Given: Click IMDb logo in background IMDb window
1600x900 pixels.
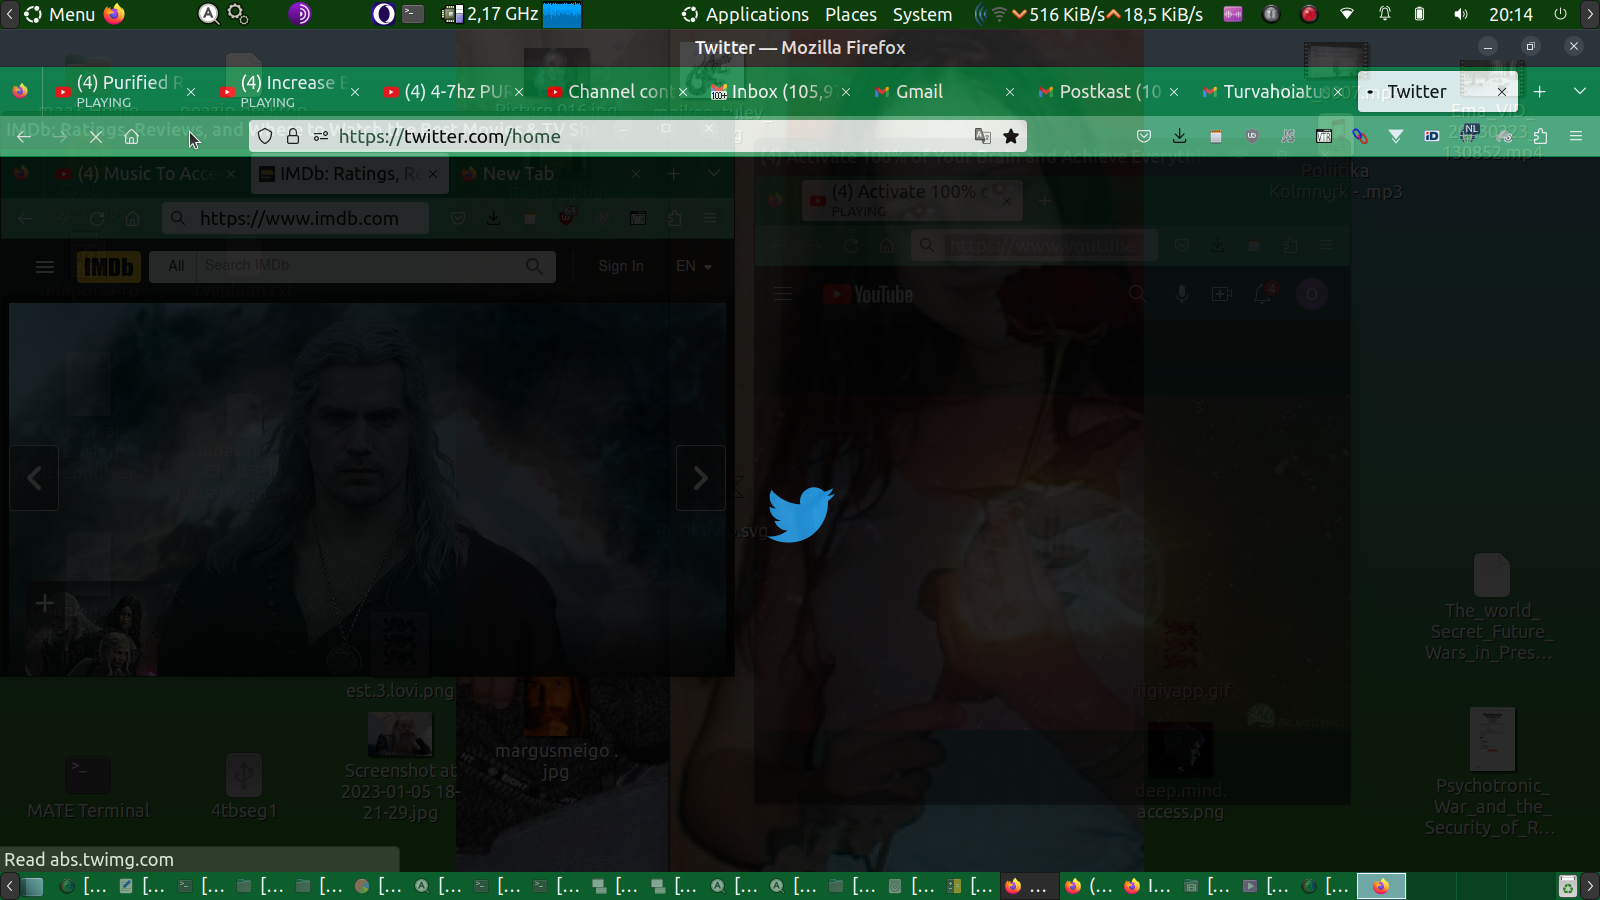Looking at the screenshot, I should (x=108, y=267).
